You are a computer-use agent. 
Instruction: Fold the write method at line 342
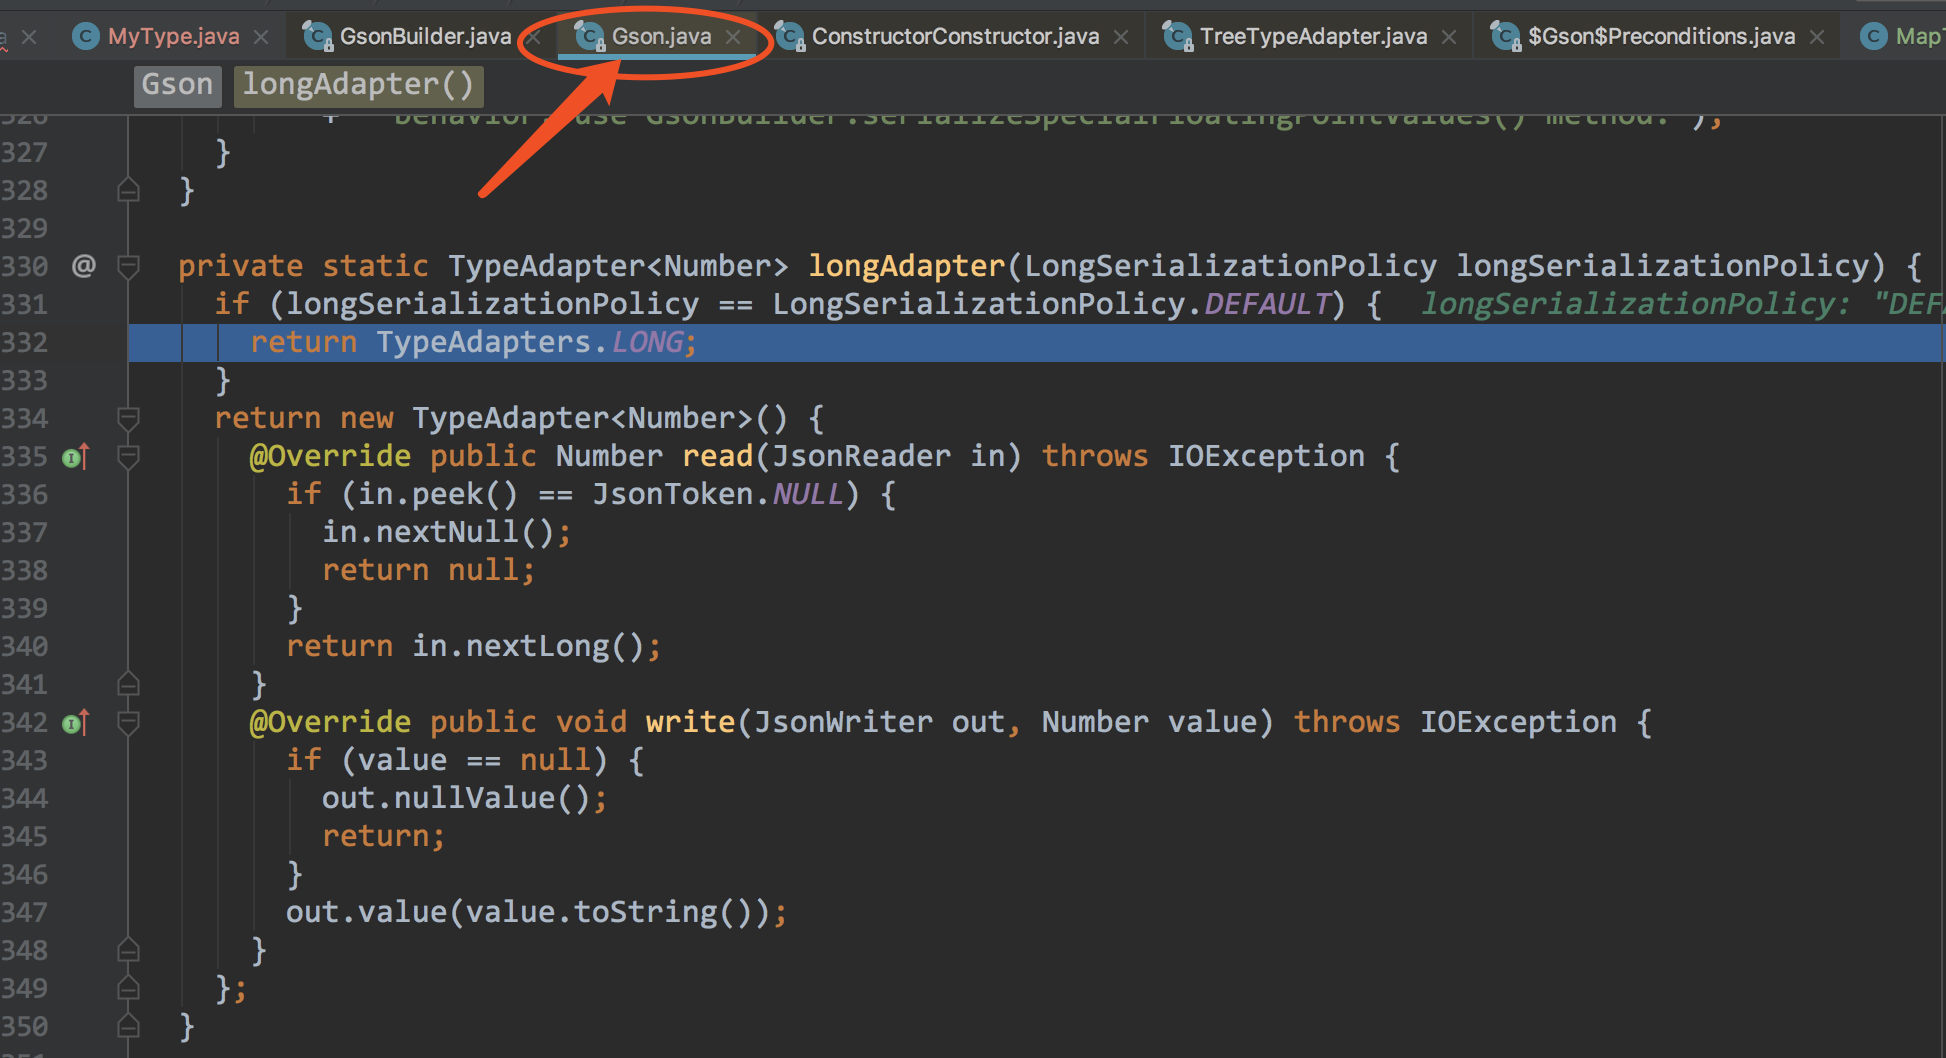point(128,723)
